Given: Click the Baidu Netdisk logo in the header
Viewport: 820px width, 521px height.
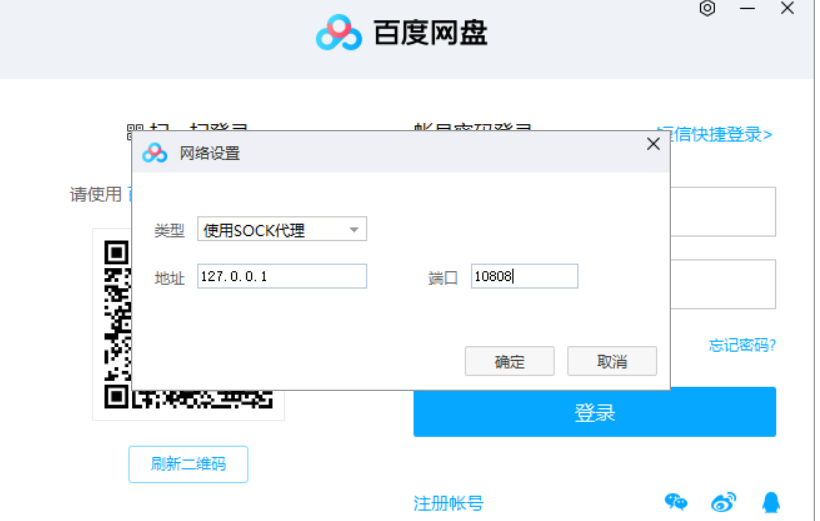Looking at the screenshot, I should coord(339,32).
